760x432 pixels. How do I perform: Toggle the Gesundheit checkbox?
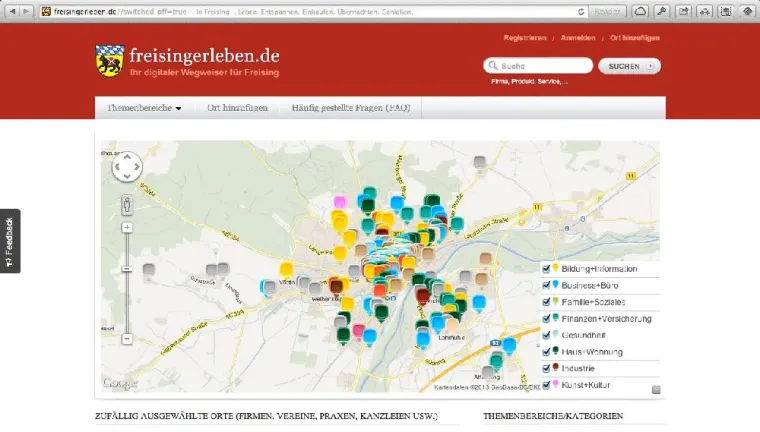pos(546,335)
